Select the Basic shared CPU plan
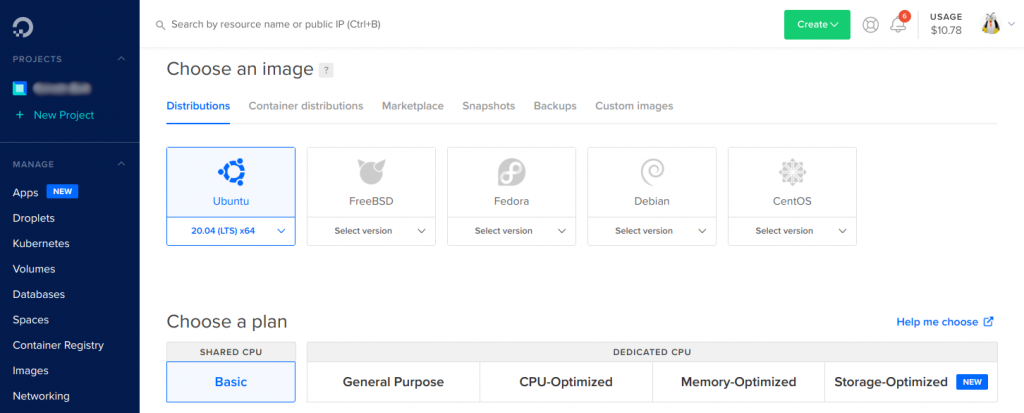Image resolution: width=1024 pixels, height=413 pixels. pyautogui.click(x=231, y=382)
